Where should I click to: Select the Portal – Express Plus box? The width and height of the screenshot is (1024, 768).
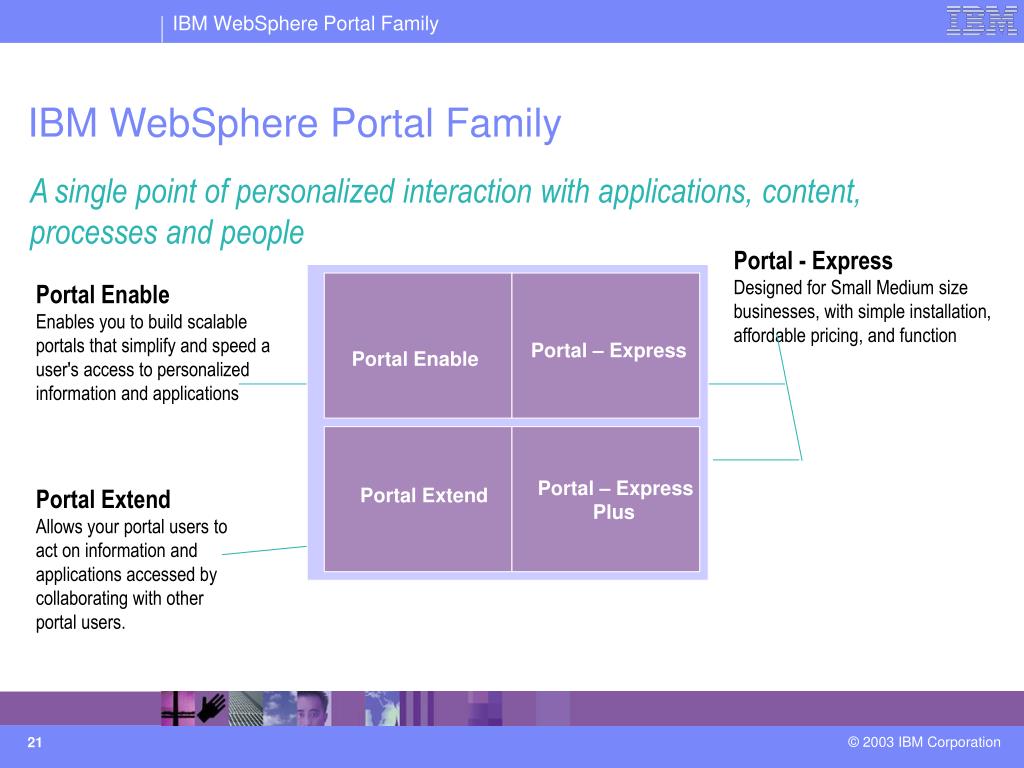pos(606,499)
